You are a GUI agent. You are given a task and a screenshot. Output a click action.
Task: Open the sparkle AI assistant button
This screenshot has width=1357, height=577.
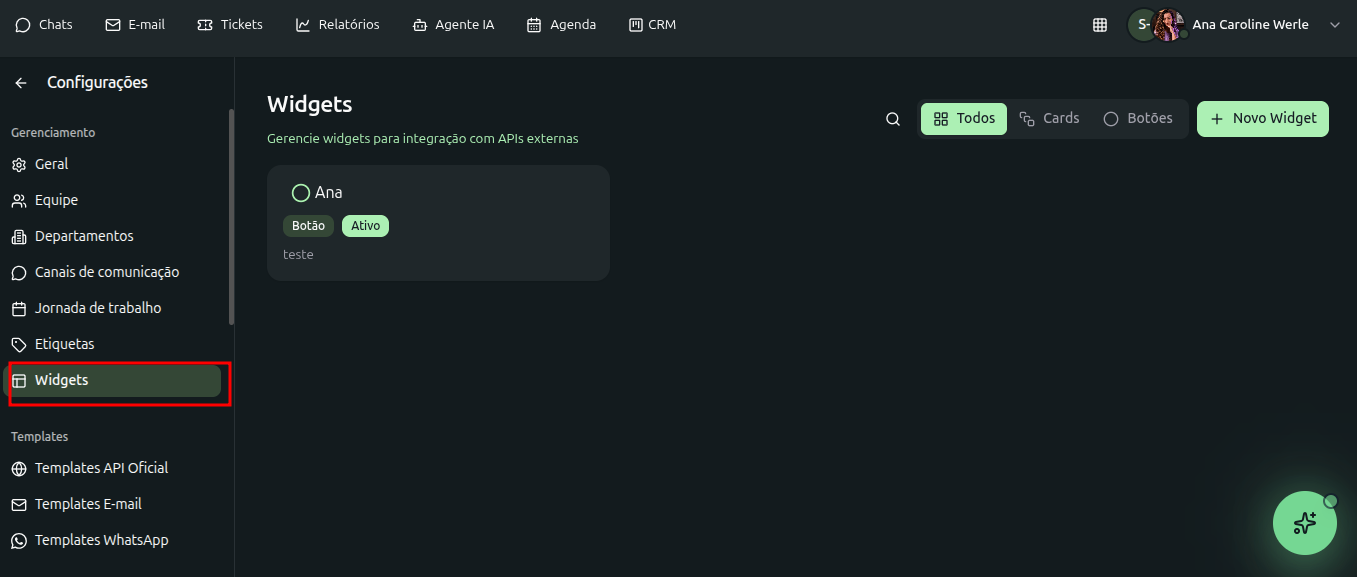click(1304, 523)
